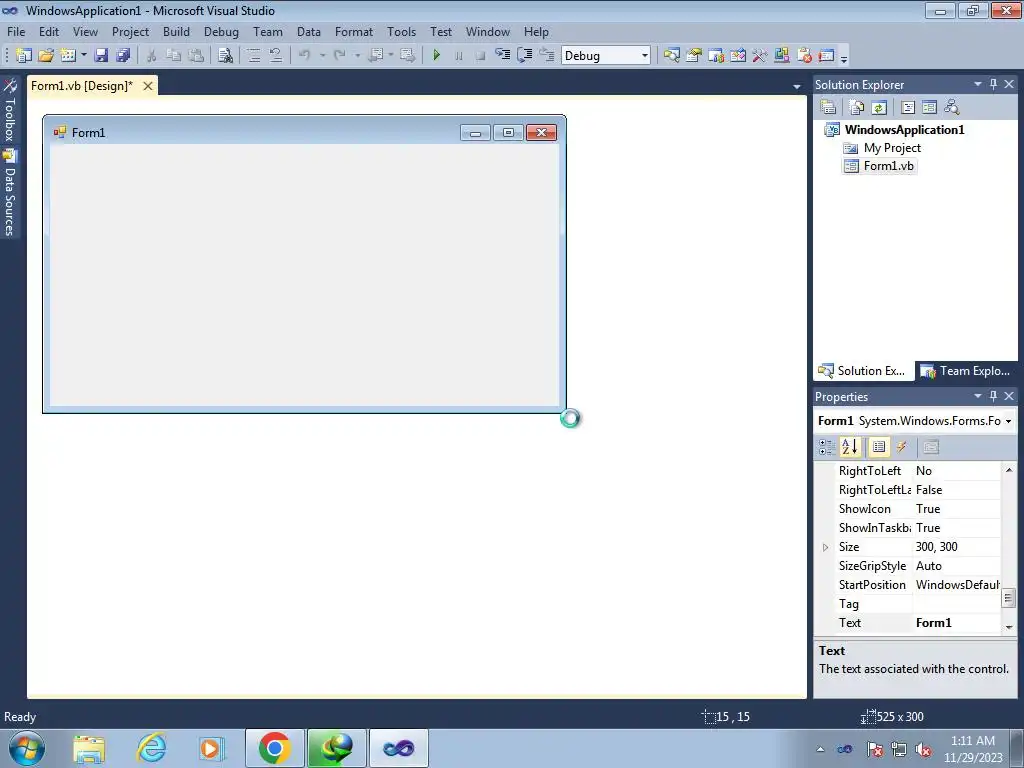Show the Properties list button
Image resolution: width=1024 pixels, height=768 pixels.
click(879, 447)
